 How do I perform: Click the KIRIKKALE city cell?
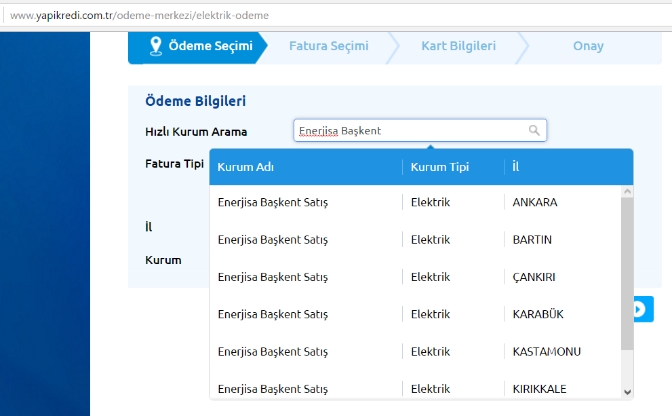pos(540,389)
